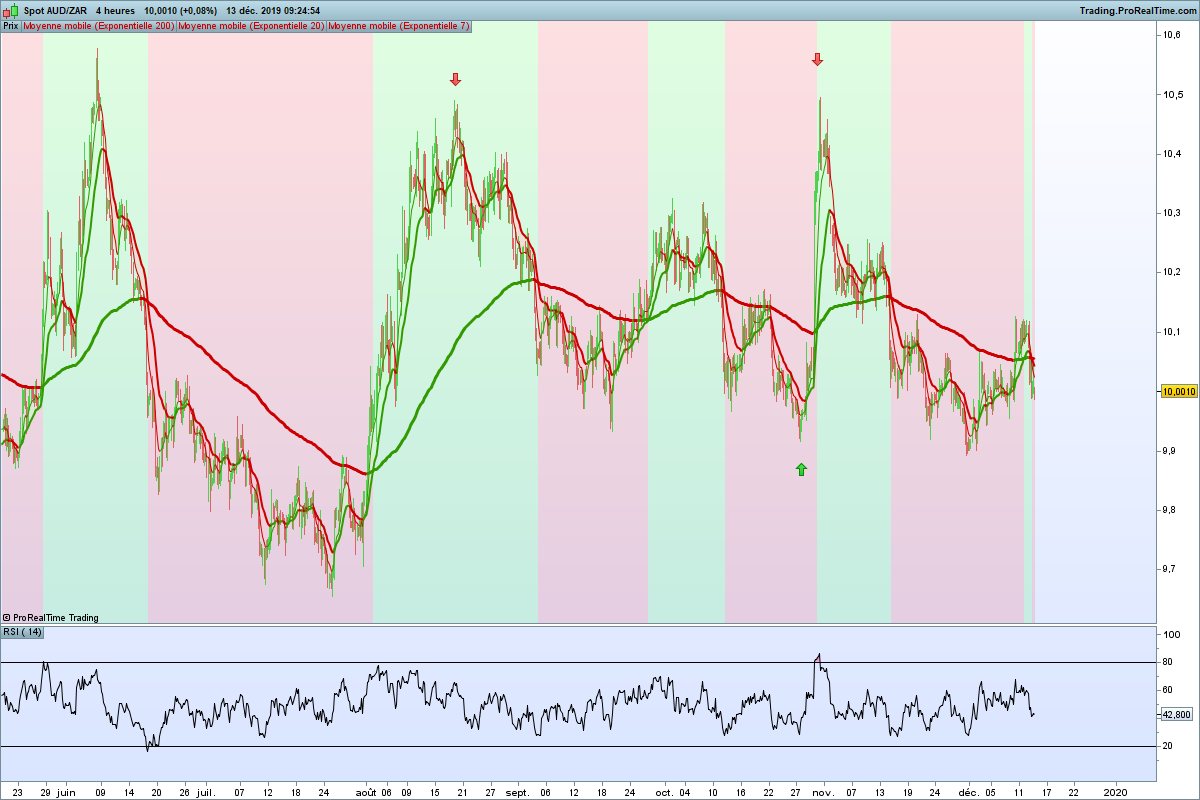Viewport: 1200px width, 800px height.
Task: Click the green up arrow signal near late octobre
Action: [x=801, y=468]
